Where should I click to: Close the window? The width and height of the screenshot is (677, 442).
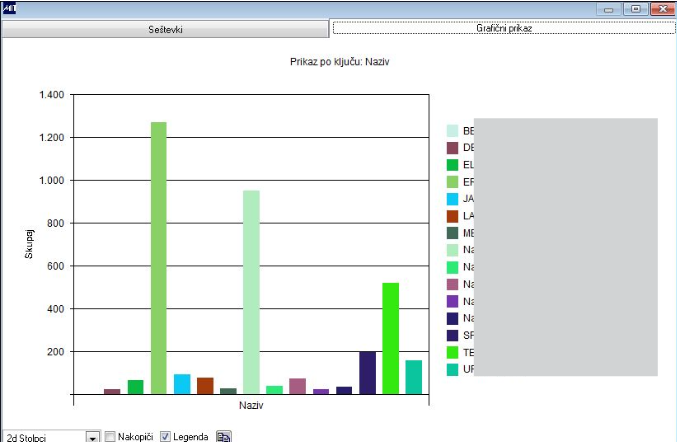point(663,9)
